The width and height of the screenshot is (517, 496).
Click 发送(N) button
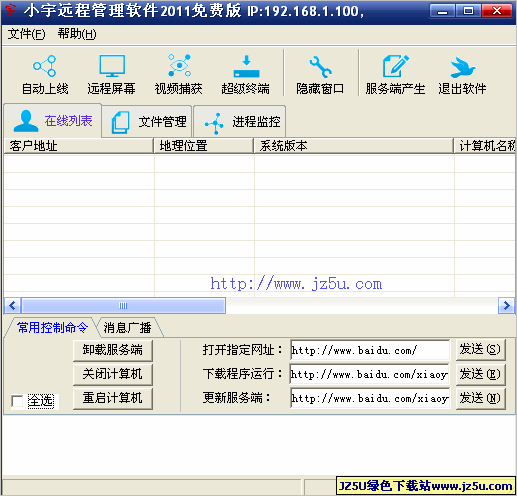click(x=480, y=398)
